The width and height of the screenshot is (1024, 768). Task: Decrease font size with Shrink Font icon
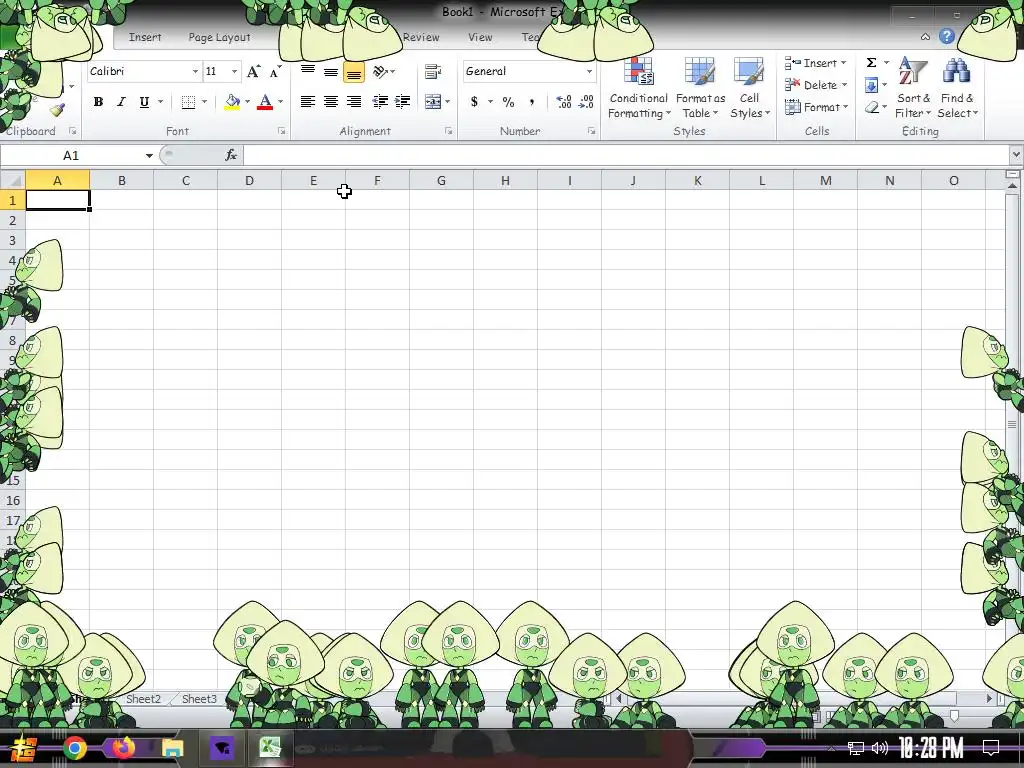click(x=276, y=72)
